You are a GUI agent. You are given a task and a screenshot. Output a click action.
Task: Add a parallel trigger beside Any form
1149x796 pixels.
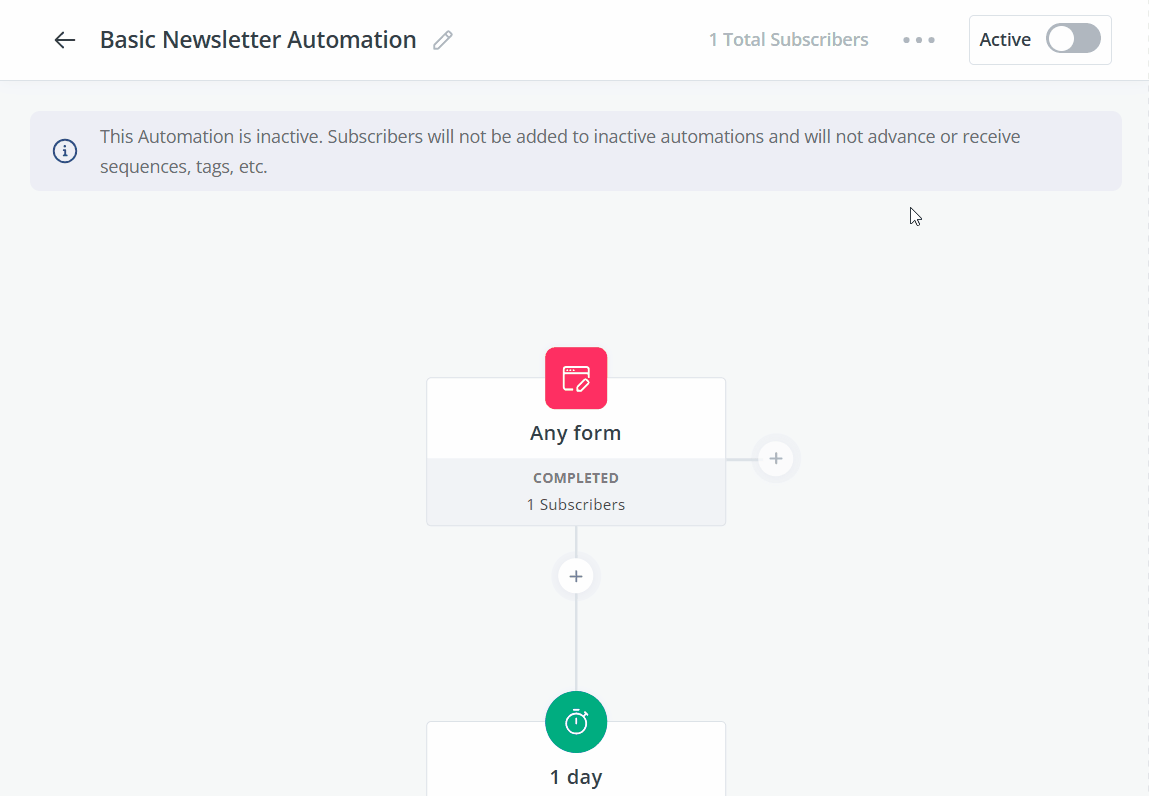tap(776, 459)
